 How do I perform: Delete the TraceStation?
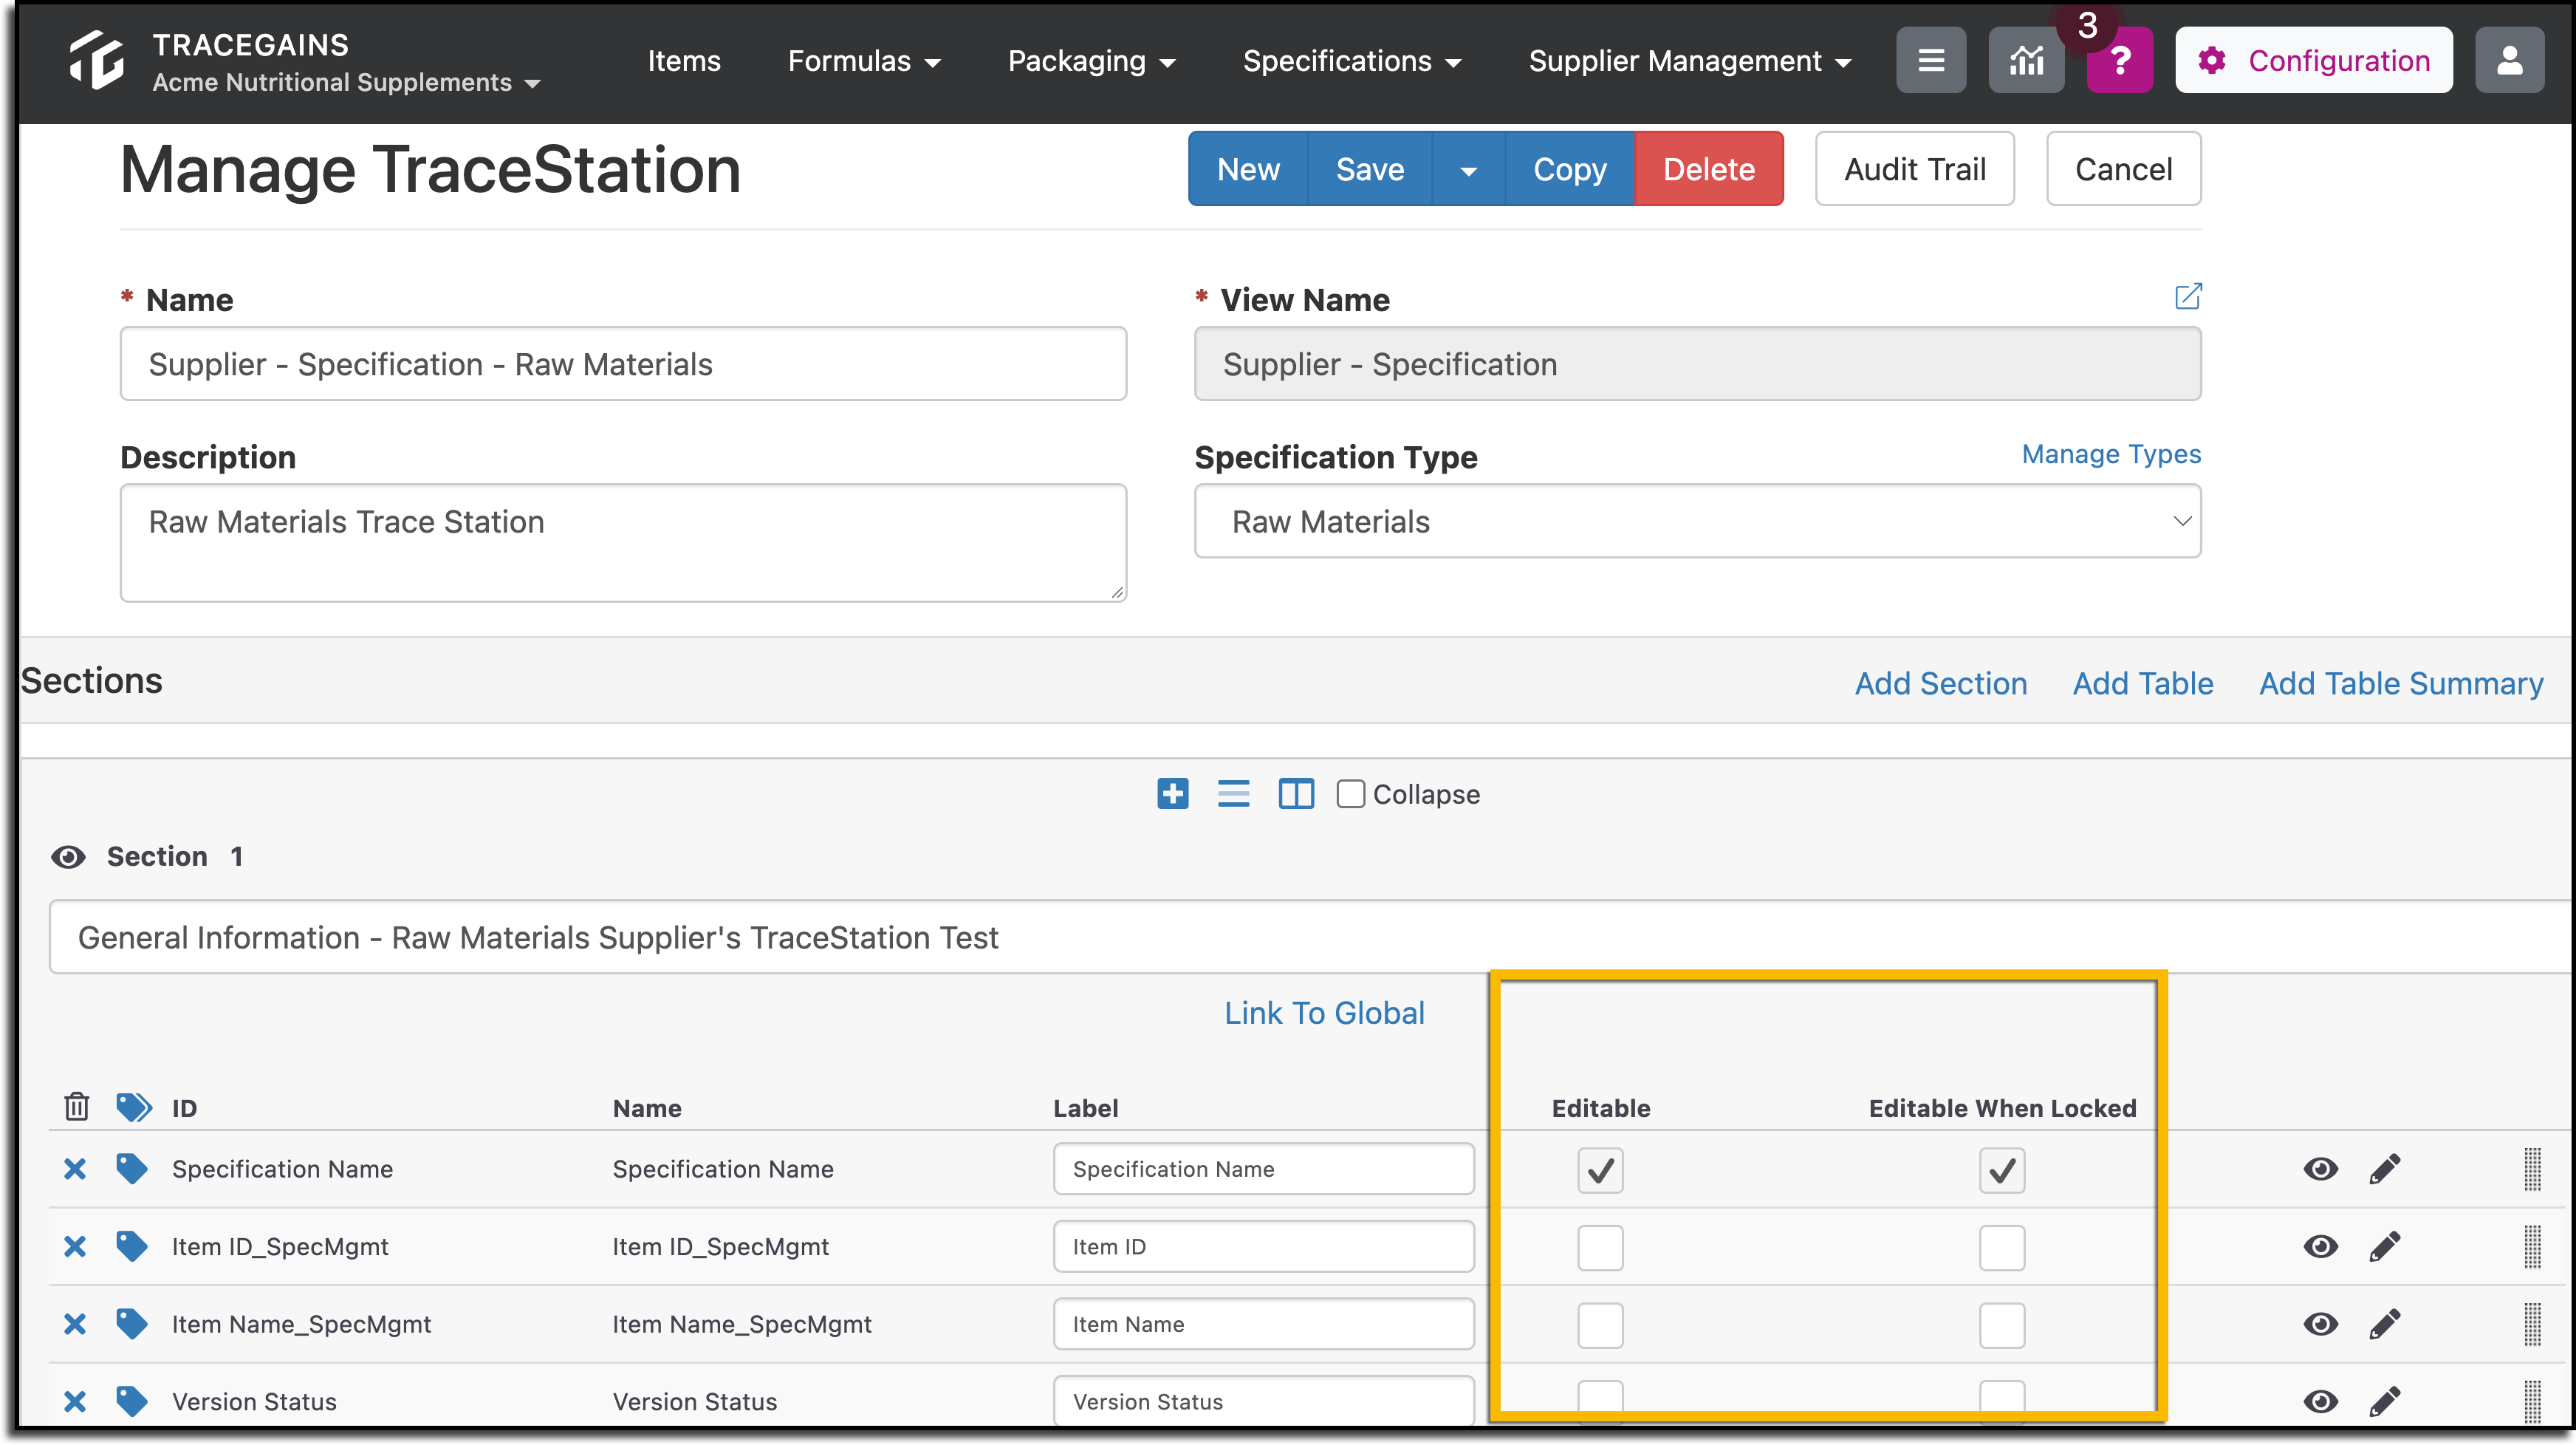pos(1709,169)
